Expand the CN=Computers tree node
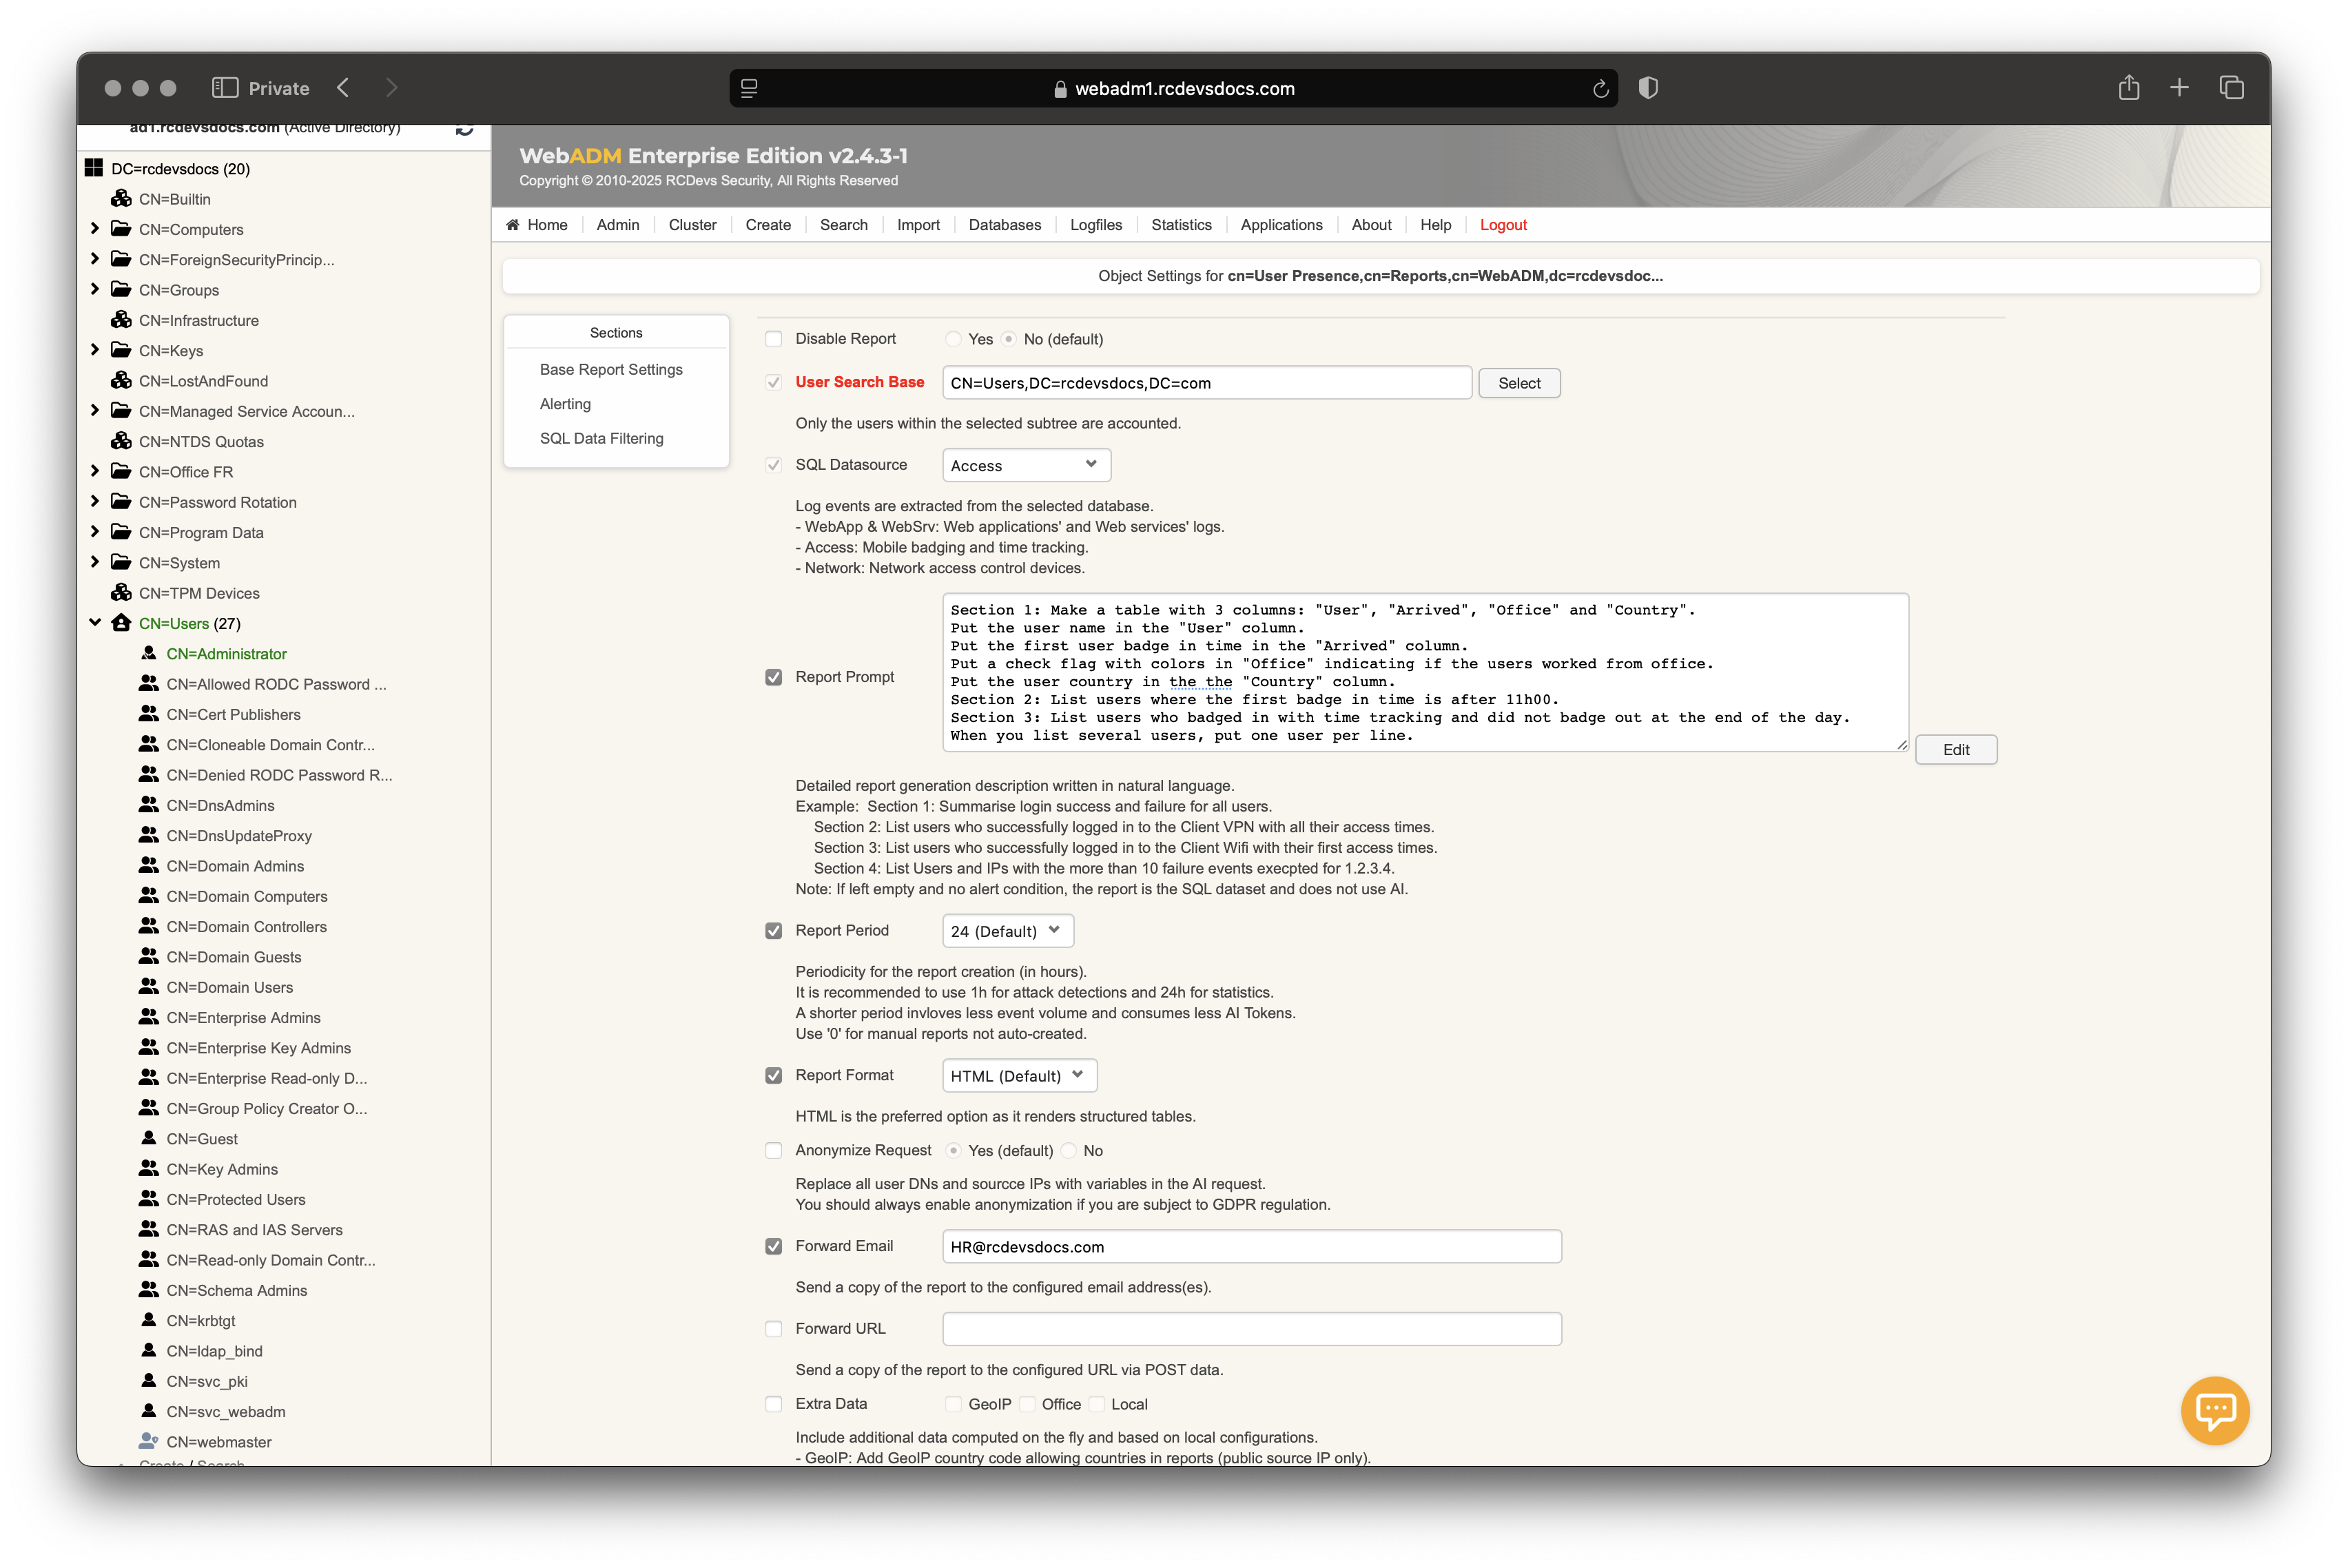The height and width of the screenshot is (1568, 2348). pyautogui.click(x=94, y=228)
